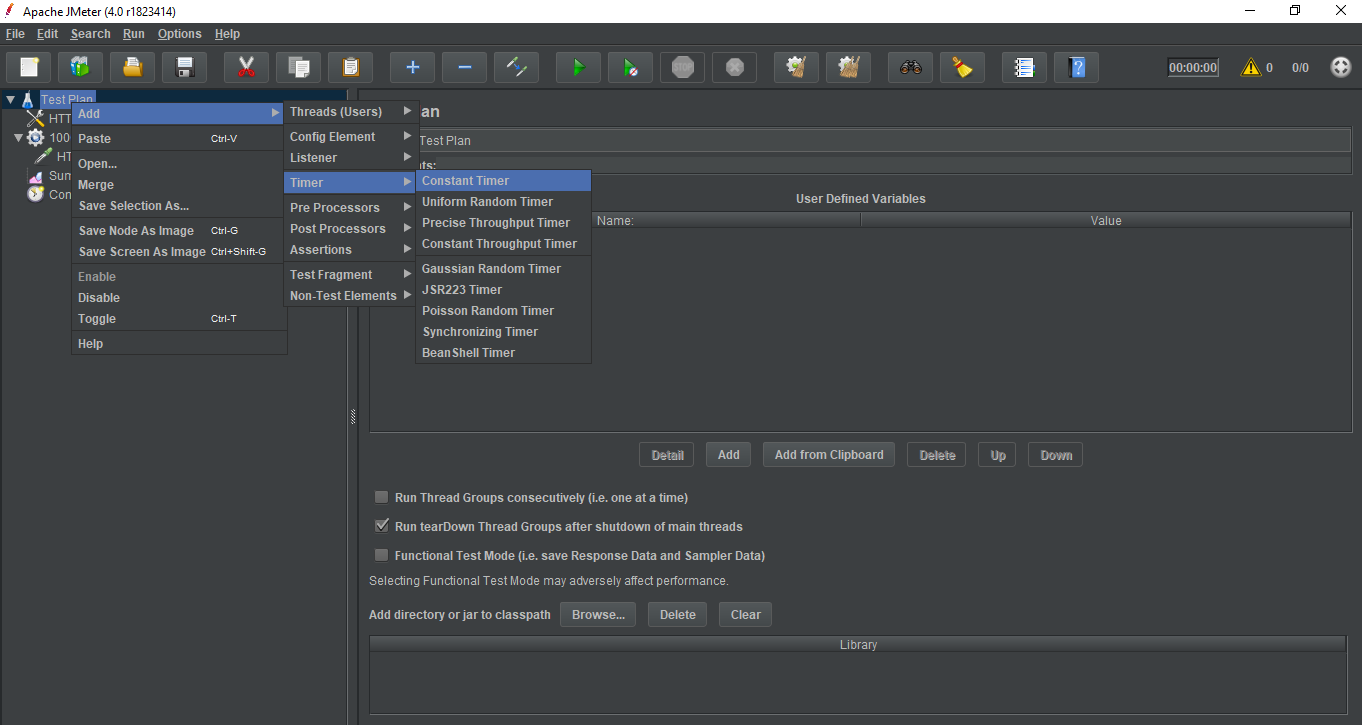Enable Functional Test Mode checkbox
Image resolution: width=1362 pixels, height=725 pixels.
381,555
